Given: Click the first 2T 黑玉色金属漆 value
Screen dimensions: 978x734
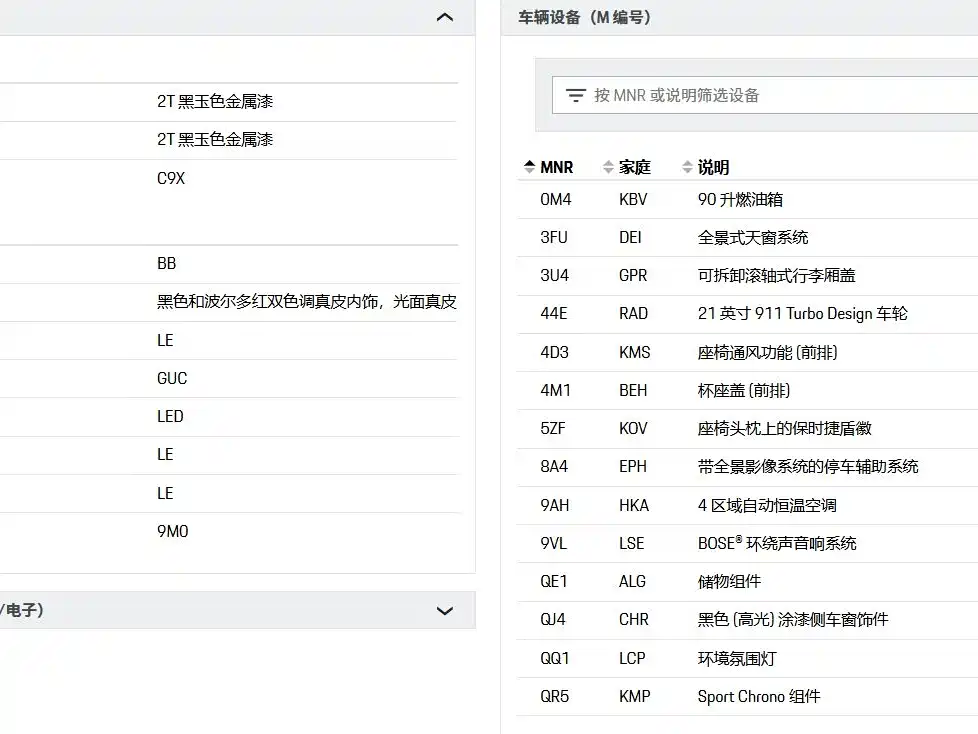Looking at the screenshot, I should 215,102.
